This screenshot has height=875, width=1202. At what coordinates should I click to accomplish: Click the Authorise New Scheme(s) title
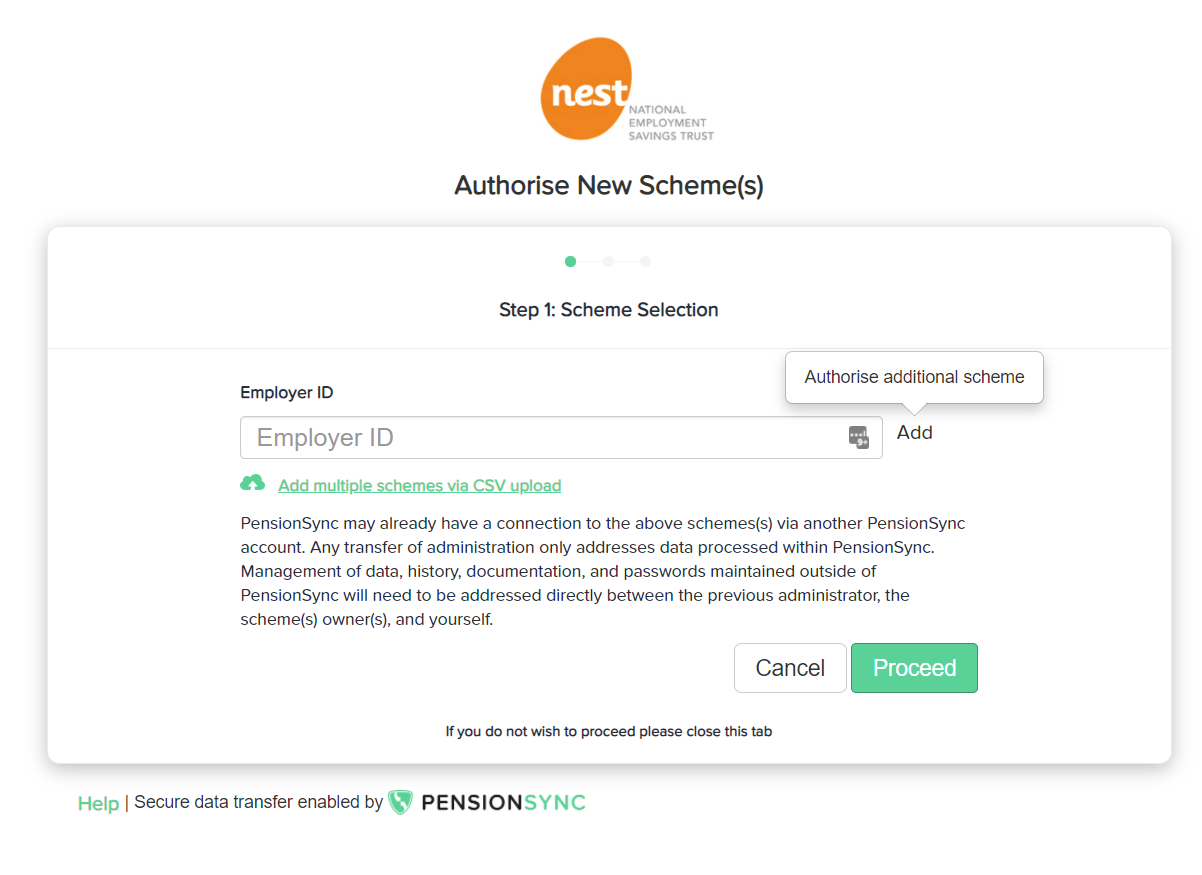coord(608,185)
